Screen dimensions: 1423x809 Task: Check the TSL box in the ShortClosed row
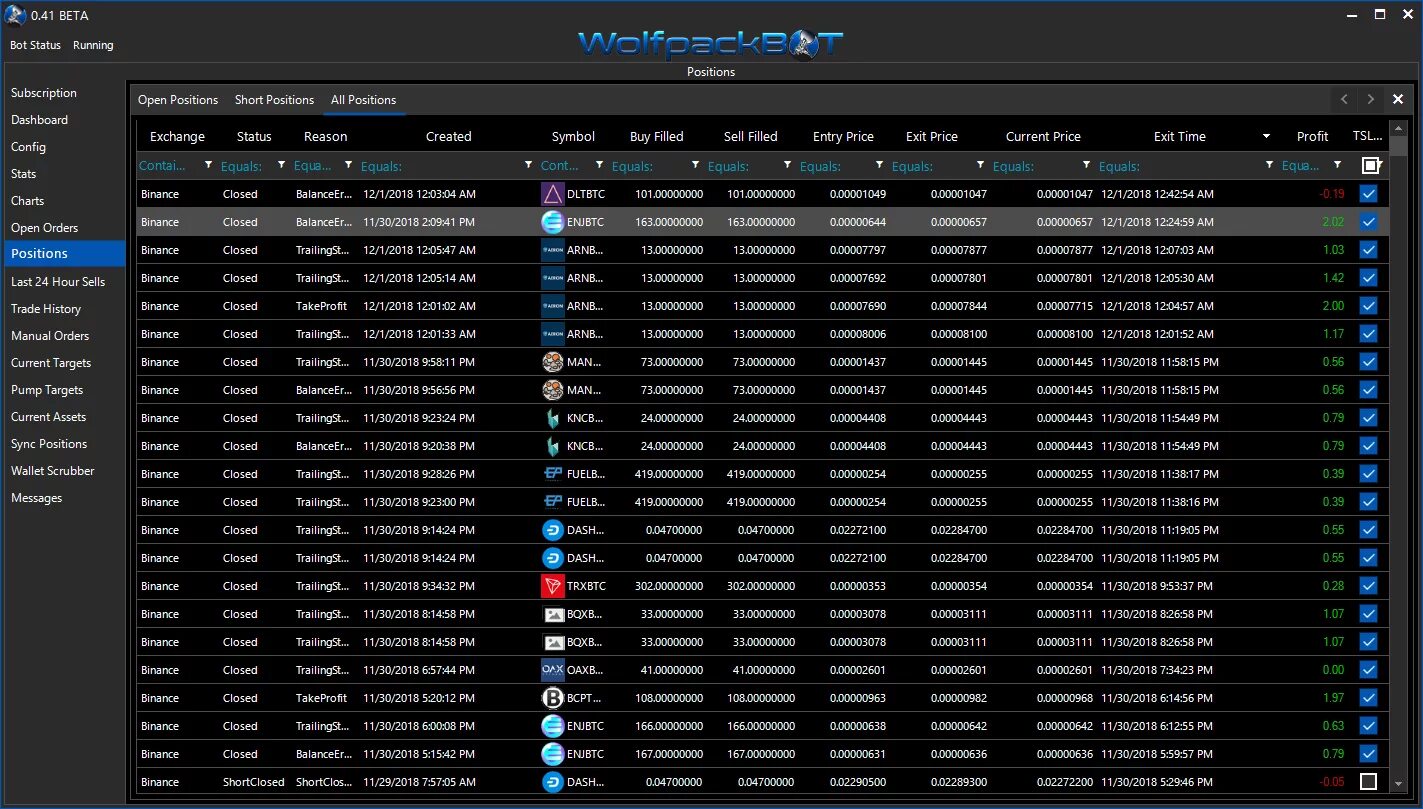pos(1369,782)
